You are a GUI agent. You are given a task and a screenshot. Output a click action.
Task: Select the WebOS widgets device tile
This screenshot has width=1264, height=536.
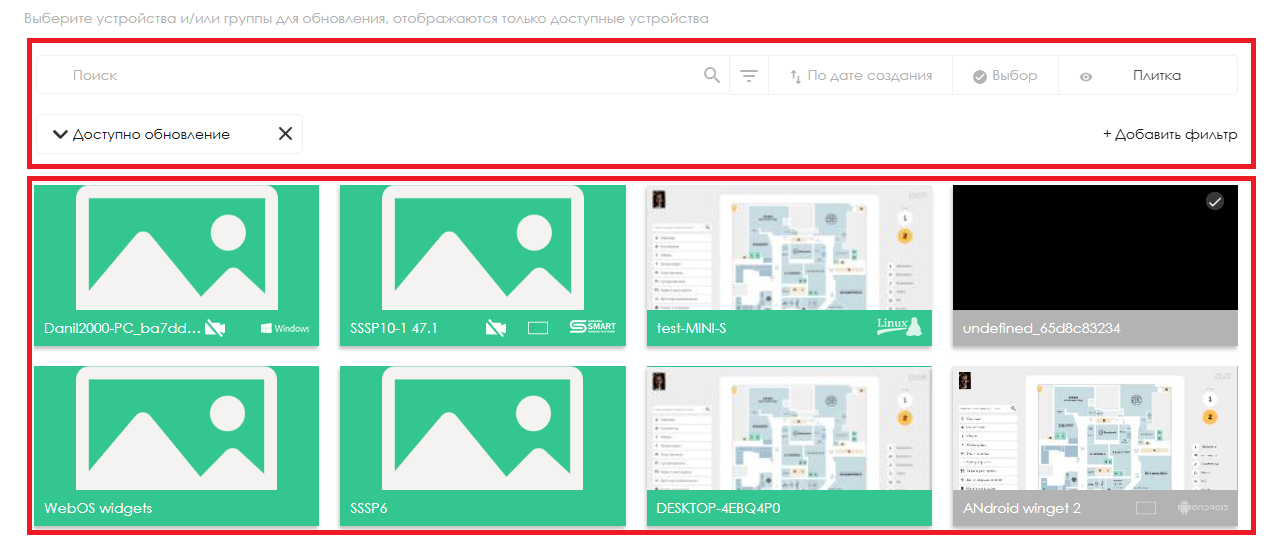point(176,445)
